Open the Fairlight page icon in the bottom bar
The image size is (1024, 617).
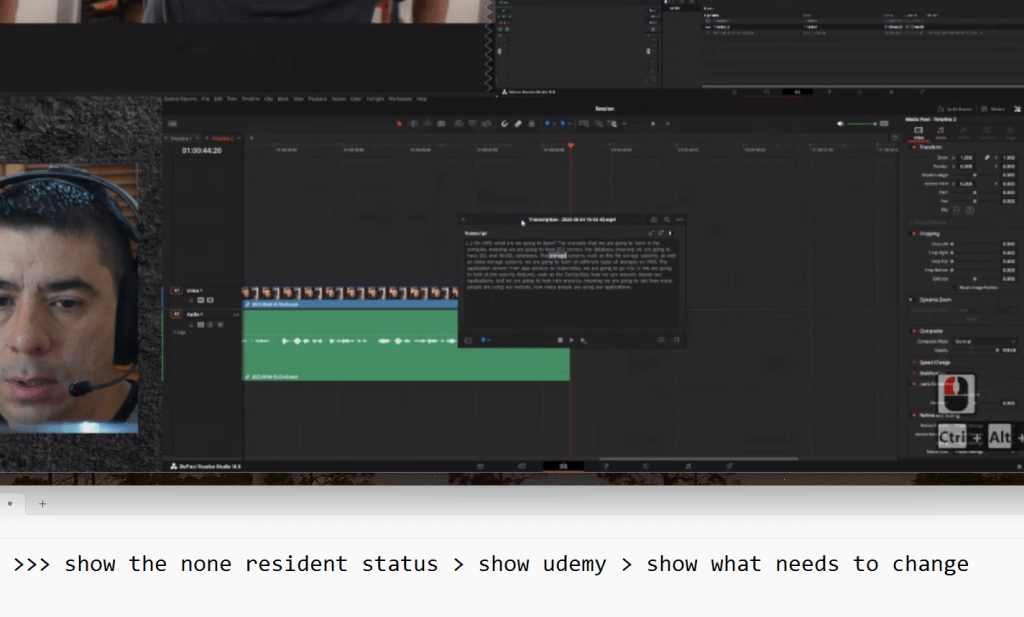click(688, 466)
